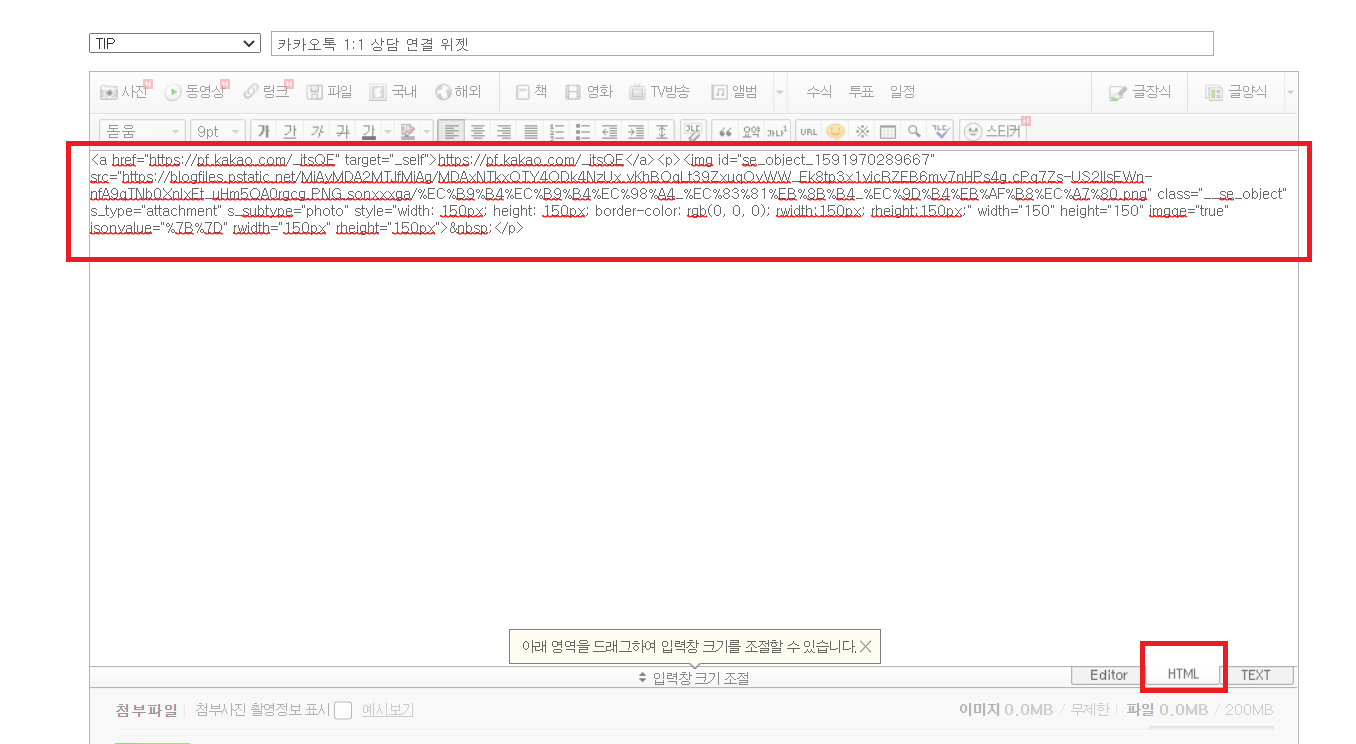This screenshot has width=1356, height=744.
Task: Insert formula with 수식
Action: pos(819,92)
